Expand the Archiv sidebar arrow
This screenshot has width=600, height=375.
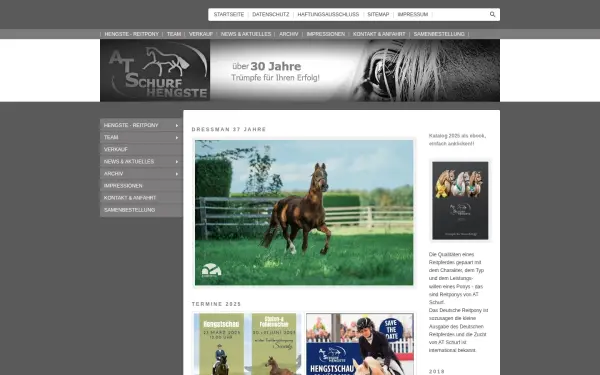pyautogui.click(x=177, y=174)
